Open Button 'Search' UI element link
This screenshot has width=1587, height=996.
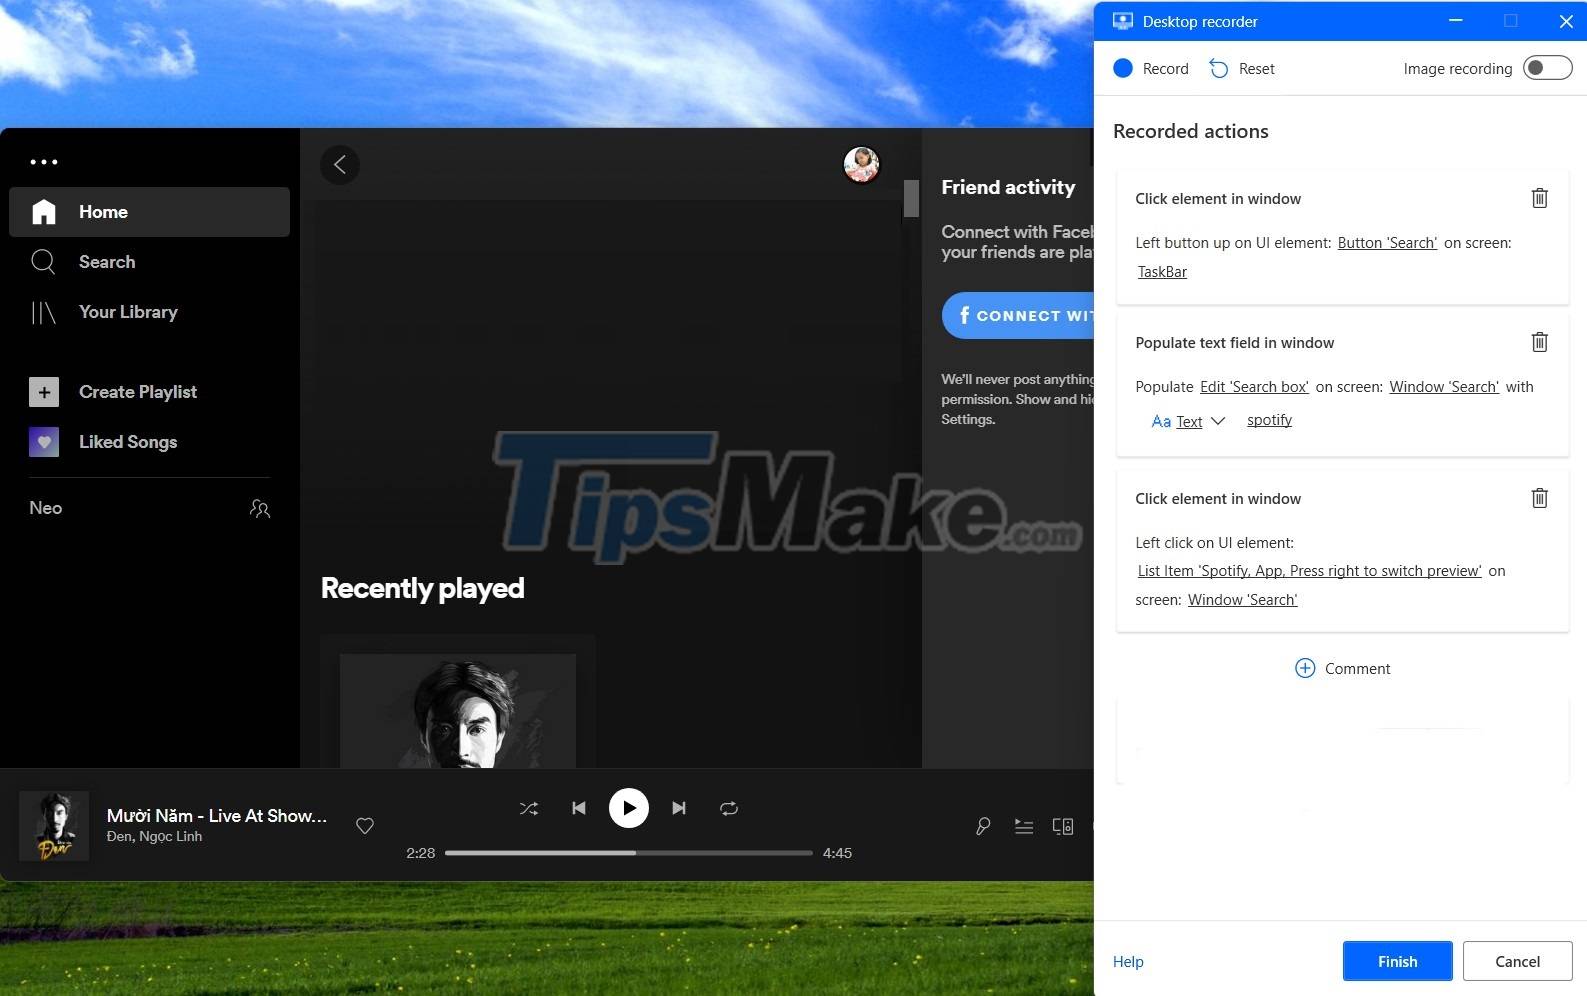tap(1387, 243)
